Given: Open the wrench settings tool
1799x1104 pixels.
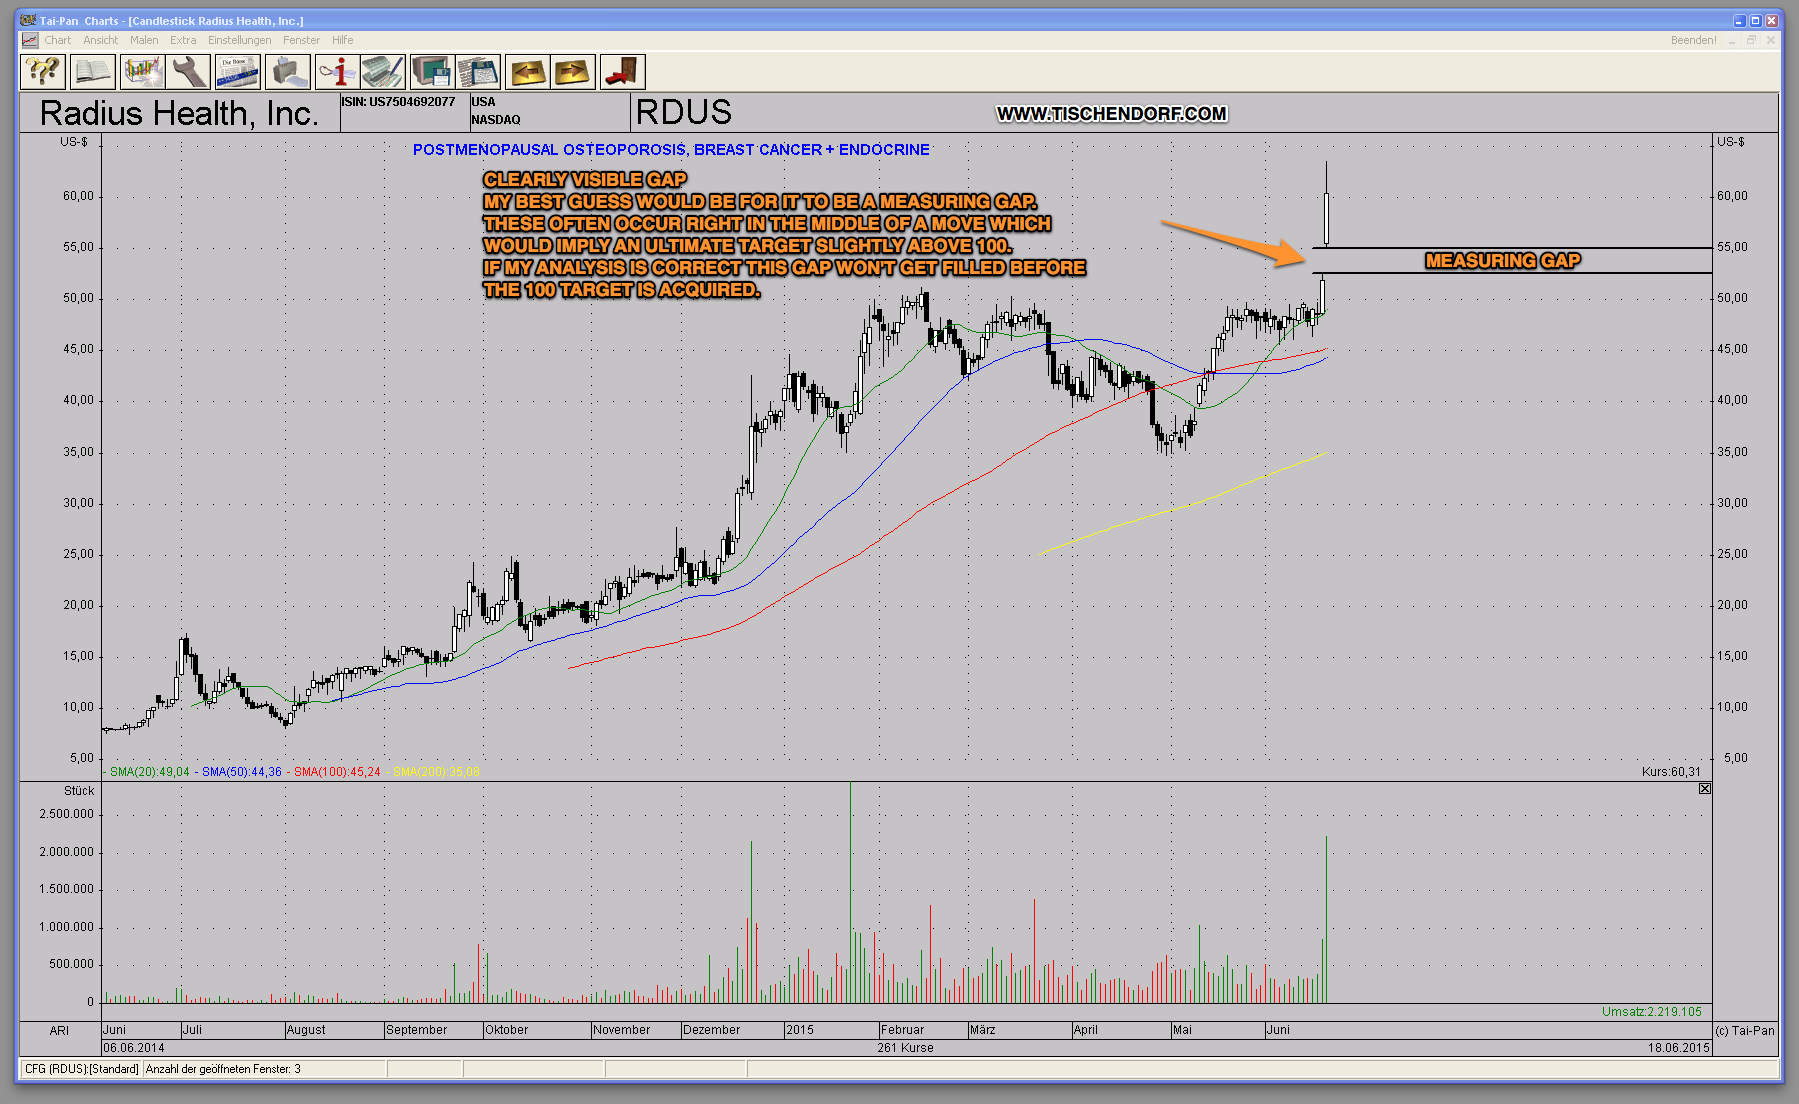Looking at the screenshot, I should pos(189,72).
